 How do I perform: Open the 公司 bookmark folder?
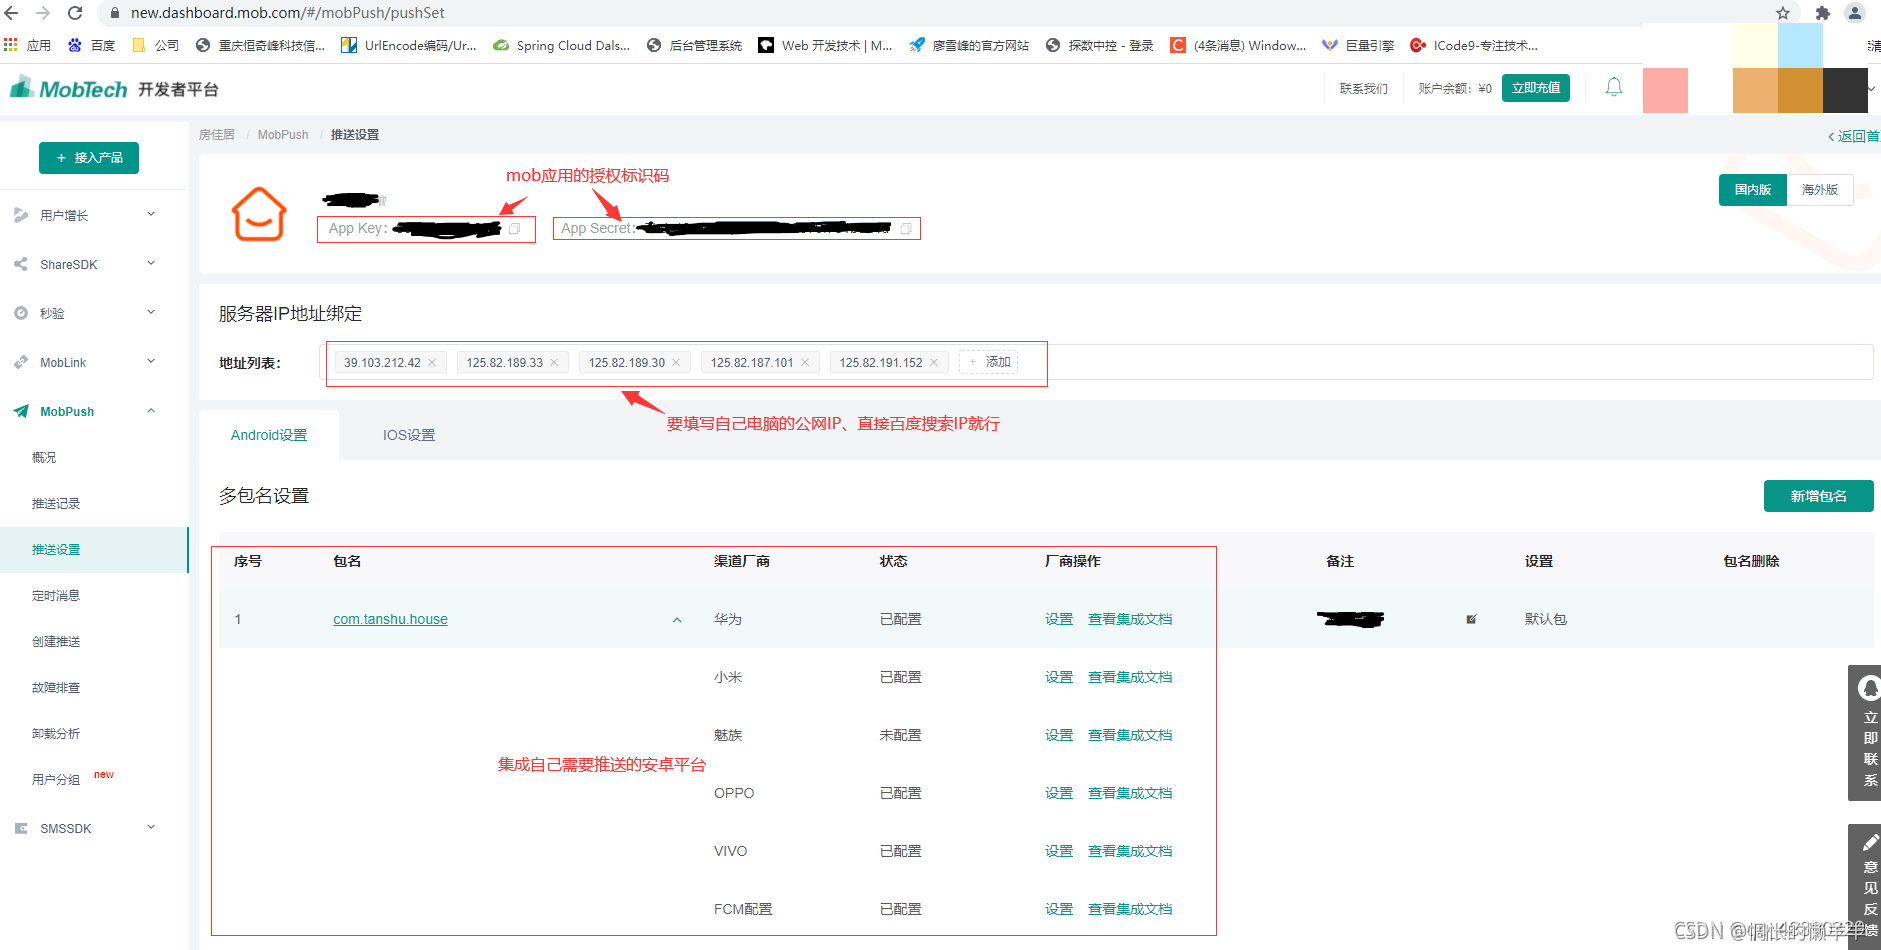coord(156,45)
